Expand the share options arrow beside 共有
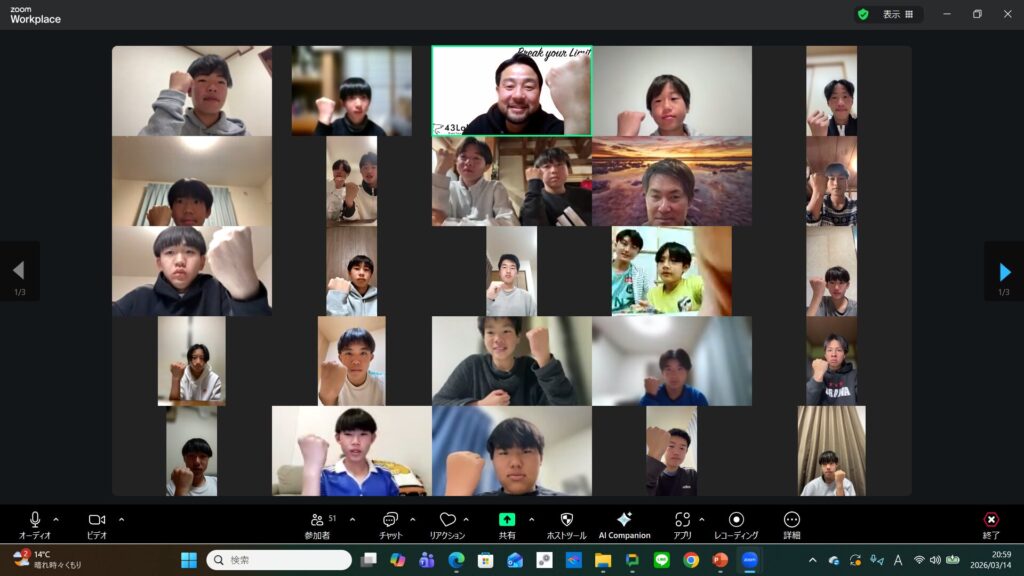 531,519
